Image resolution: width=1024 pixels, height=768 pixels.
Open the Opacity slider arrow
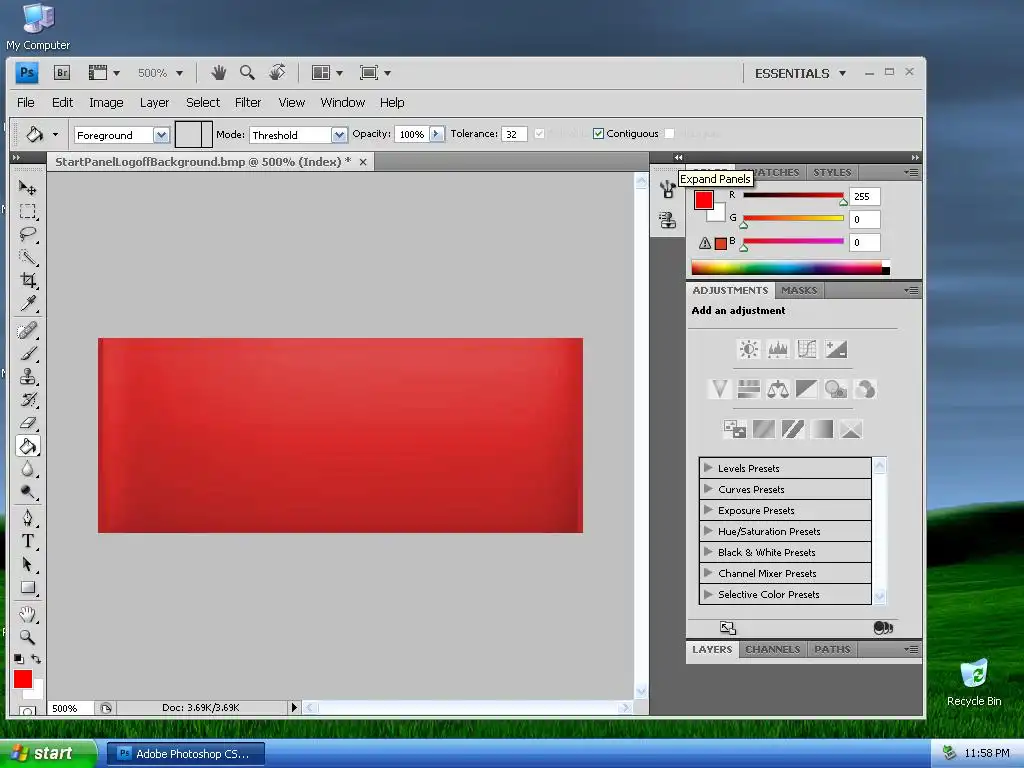437,134
